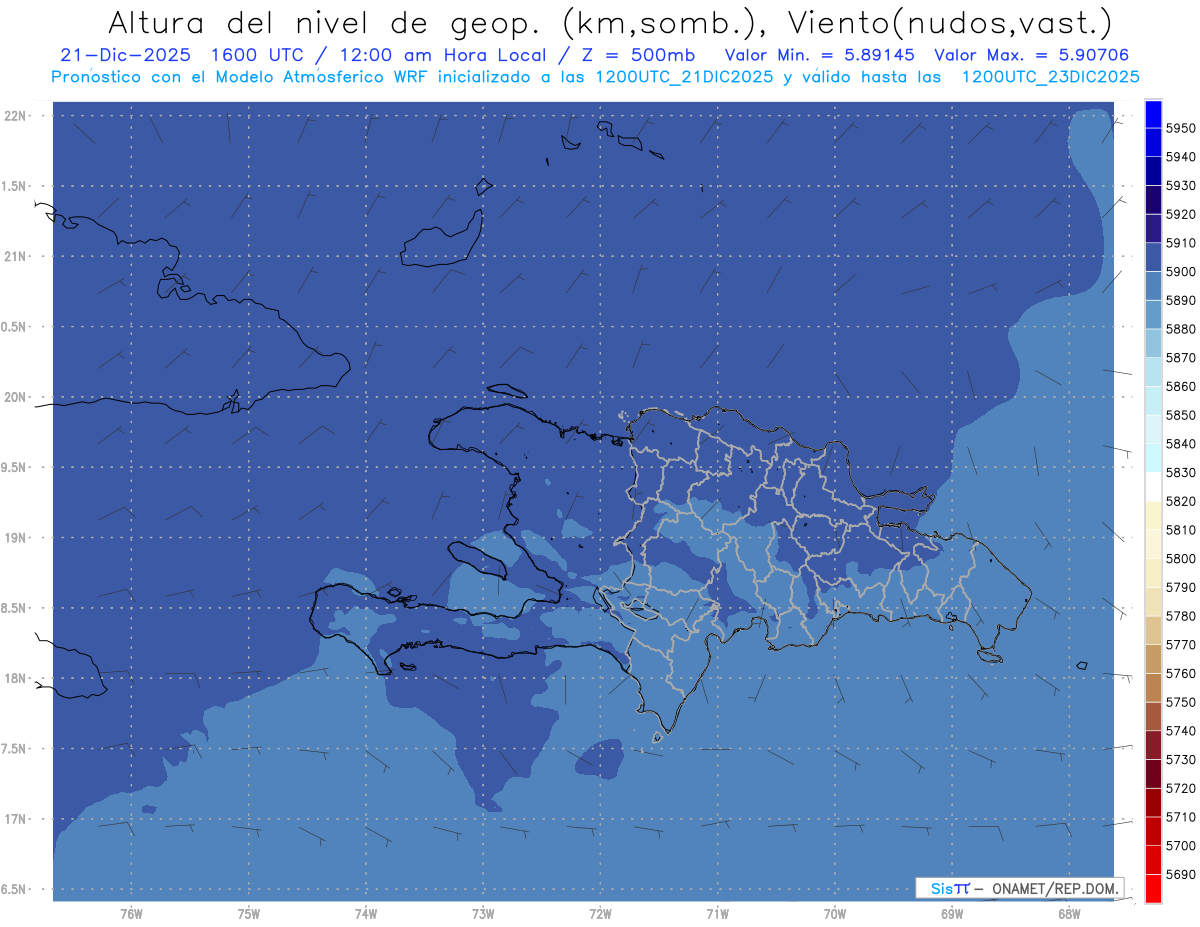
Task: Click the '73W' longitude label
Action: coord(483,914)
